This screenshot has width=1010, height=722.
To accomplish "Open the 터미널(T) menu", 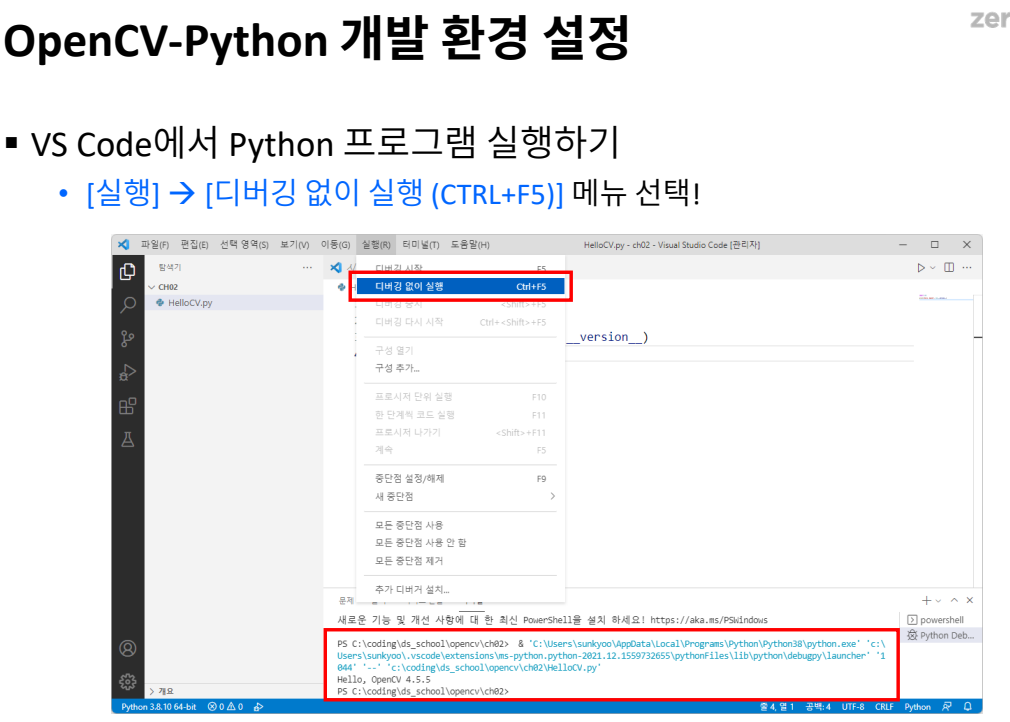I will (x=421, y=245).
